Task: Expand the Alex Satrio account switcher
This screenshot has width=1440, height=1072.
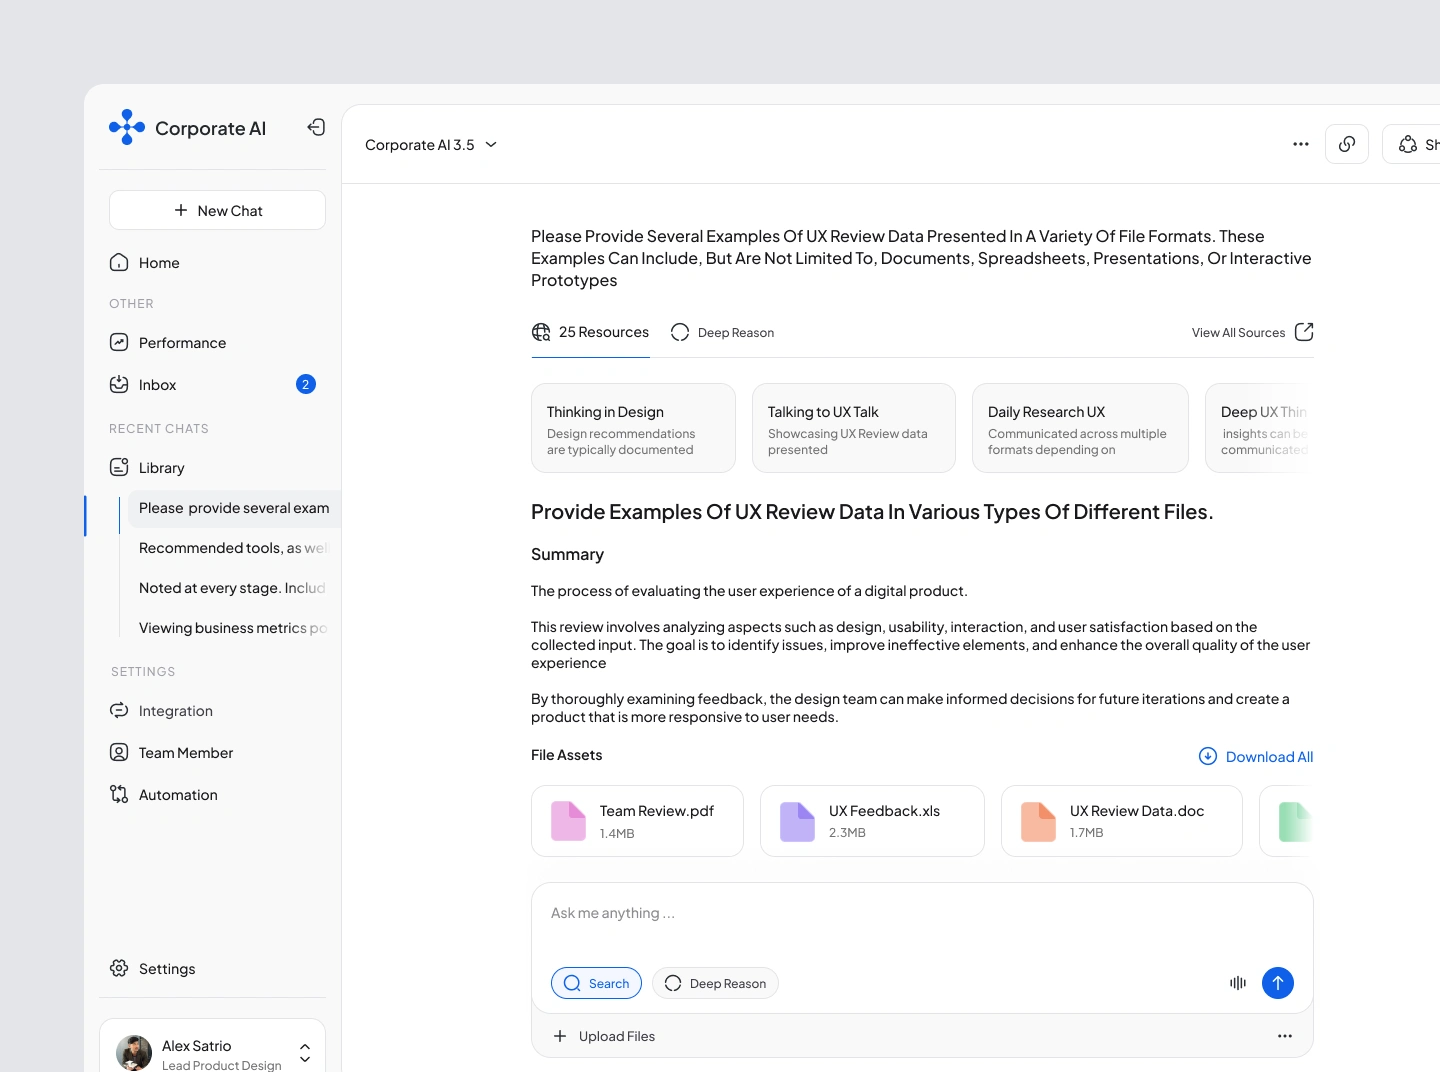Action: [x=305, y=1052]
